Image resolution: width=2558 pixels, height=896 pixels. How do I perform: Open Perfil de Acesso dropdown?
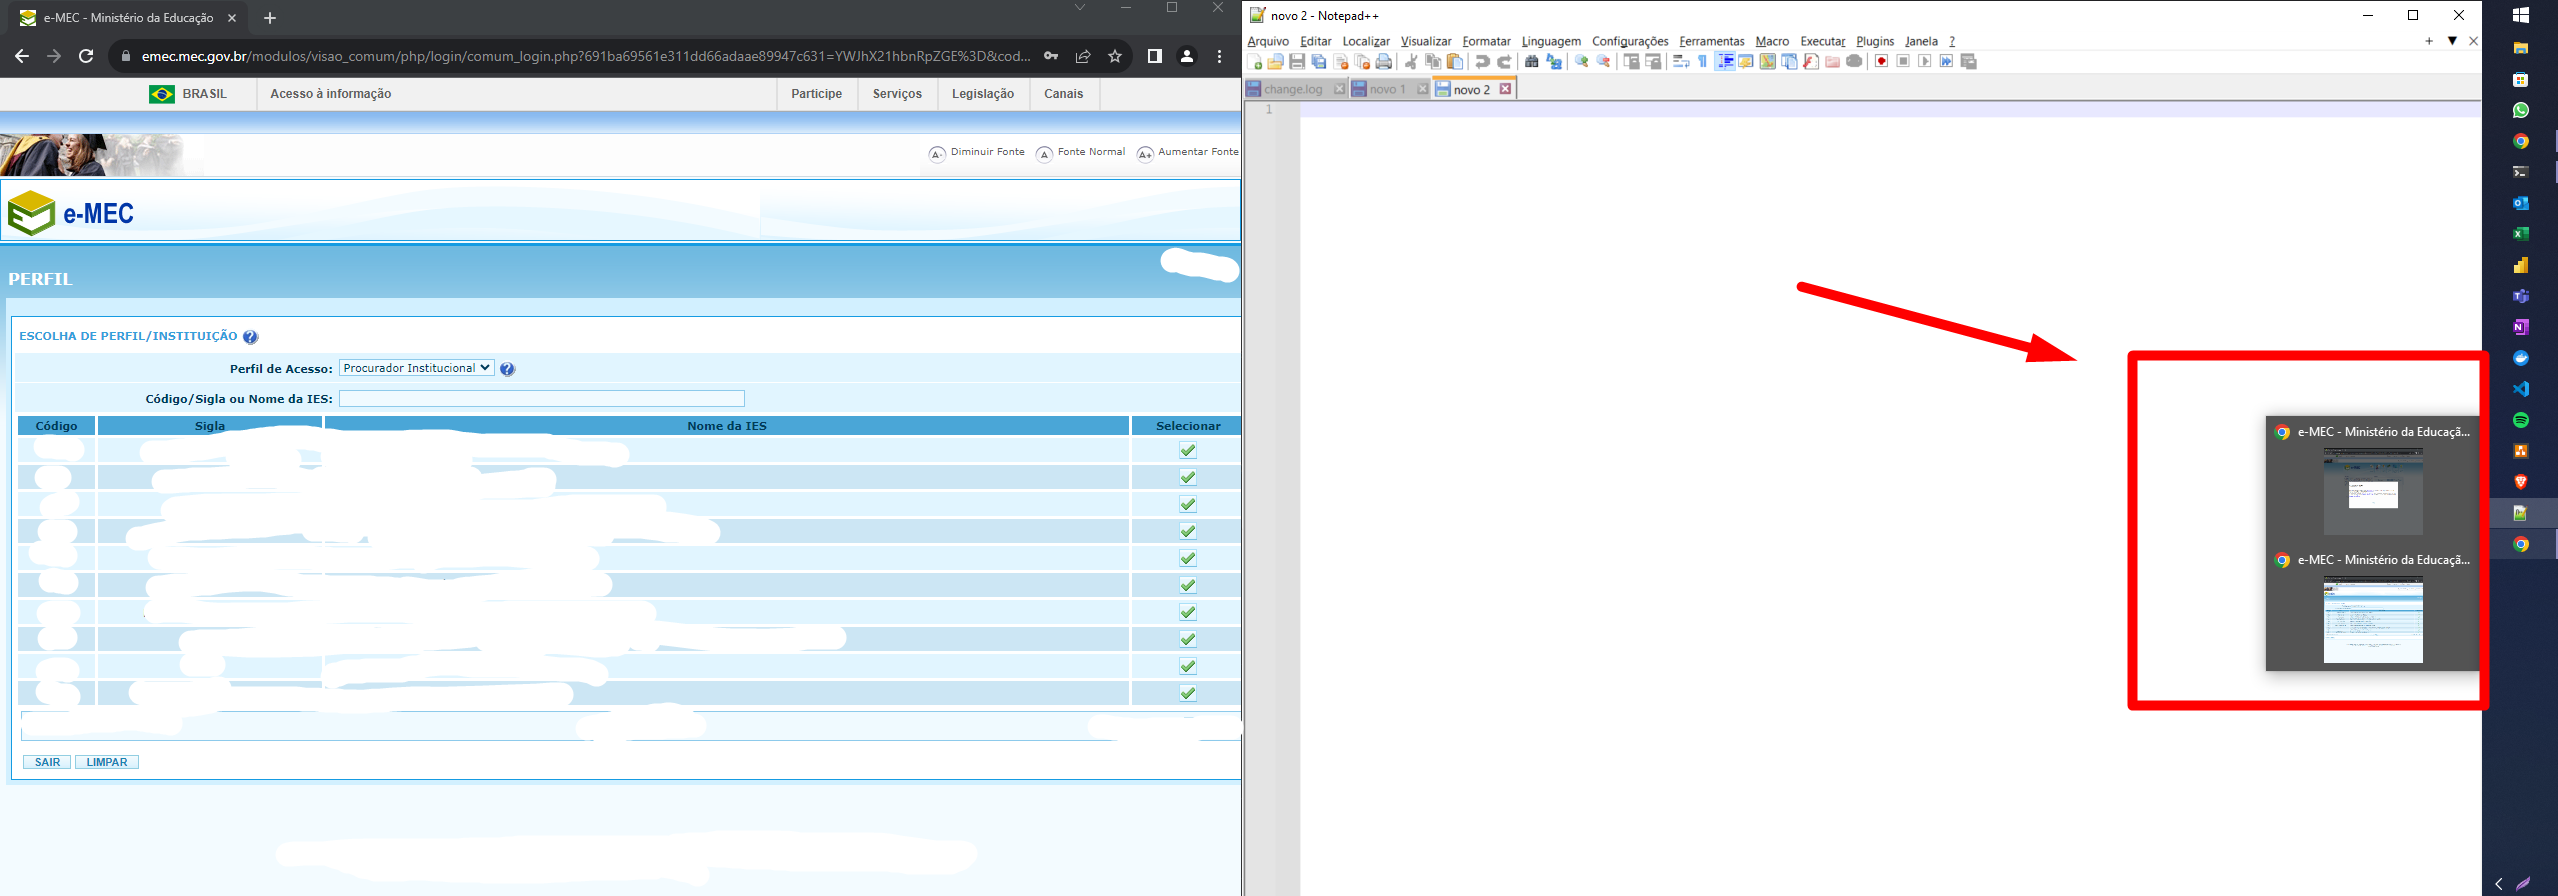[x=417, y=368]
